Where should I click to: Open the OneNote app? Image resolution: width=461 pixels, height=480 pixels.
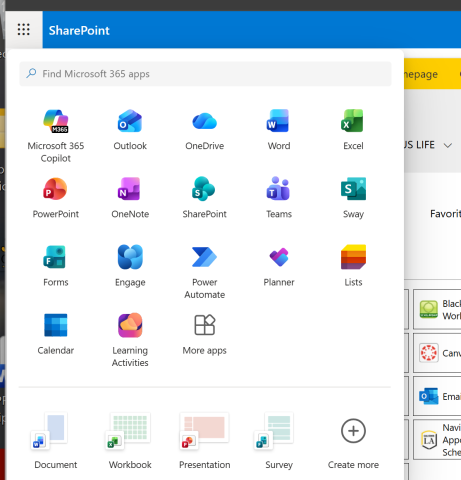(130, 198)
